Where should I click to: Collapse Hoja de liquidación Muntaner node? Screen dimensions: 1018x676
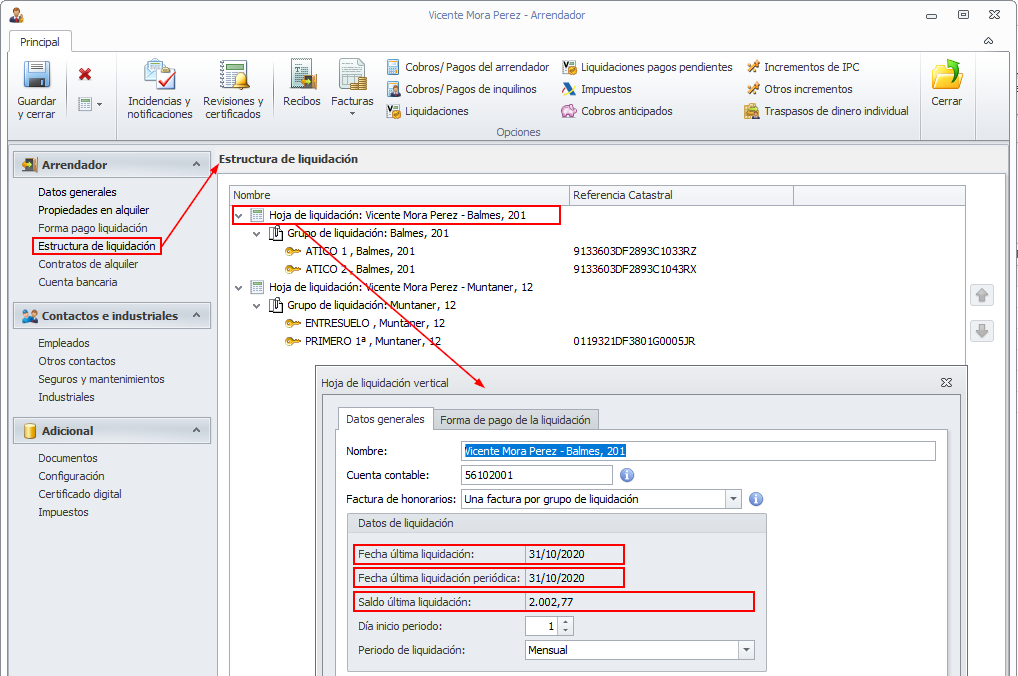[x=238, y=288]
